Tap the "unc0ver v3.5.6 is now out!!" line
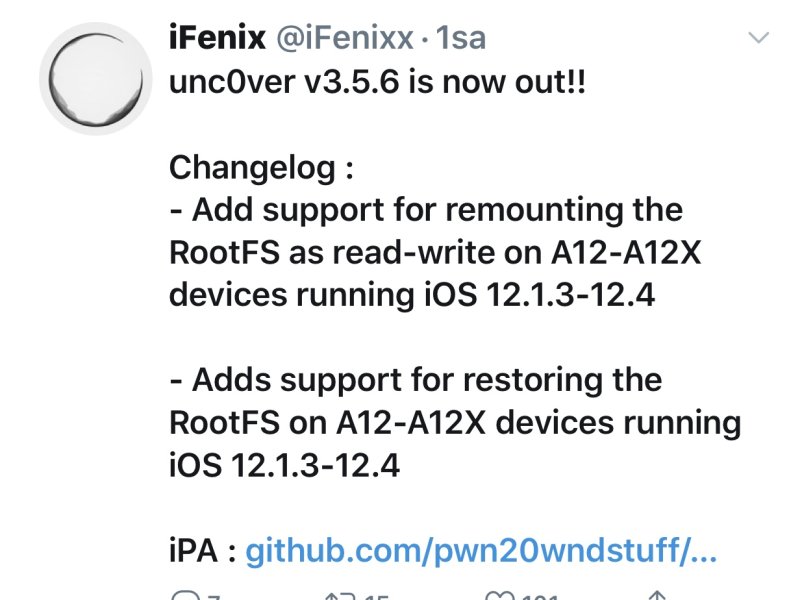The height and width of the screenshot is (600, 802). click(x=377, y=83)
